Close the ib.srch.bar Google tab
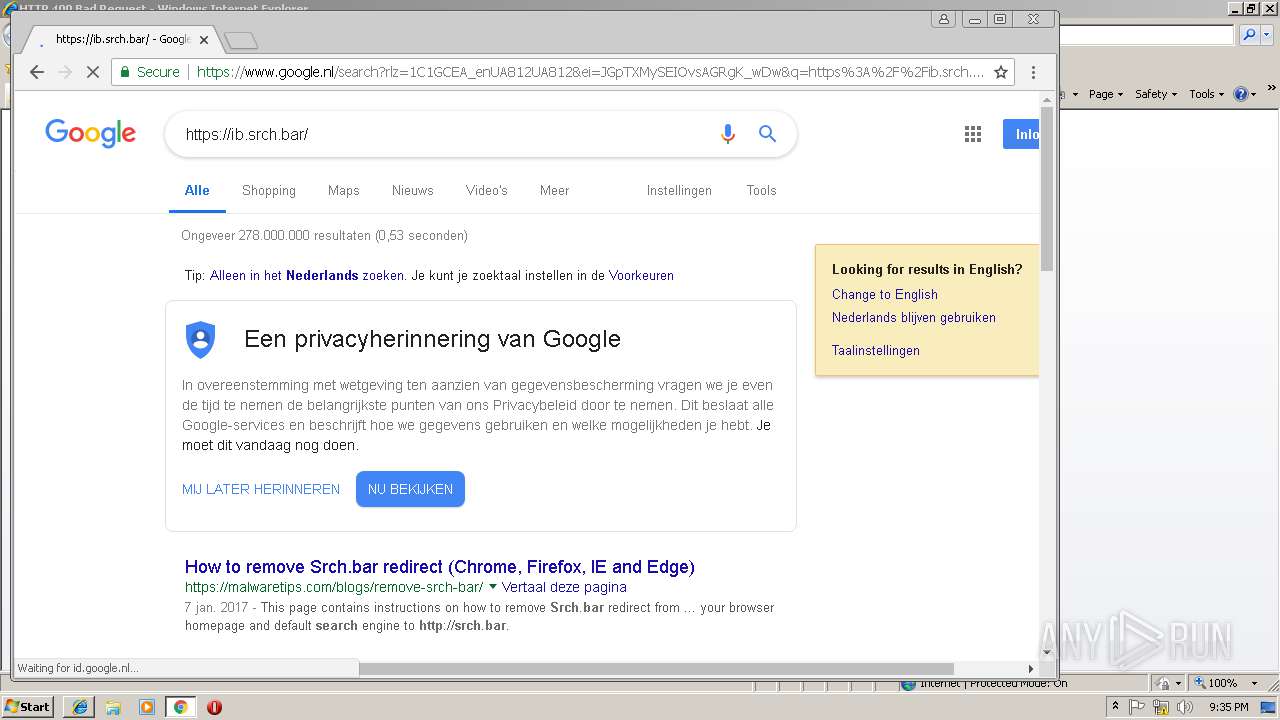Screen dimensions: 1280x720 tap(204, 40)
